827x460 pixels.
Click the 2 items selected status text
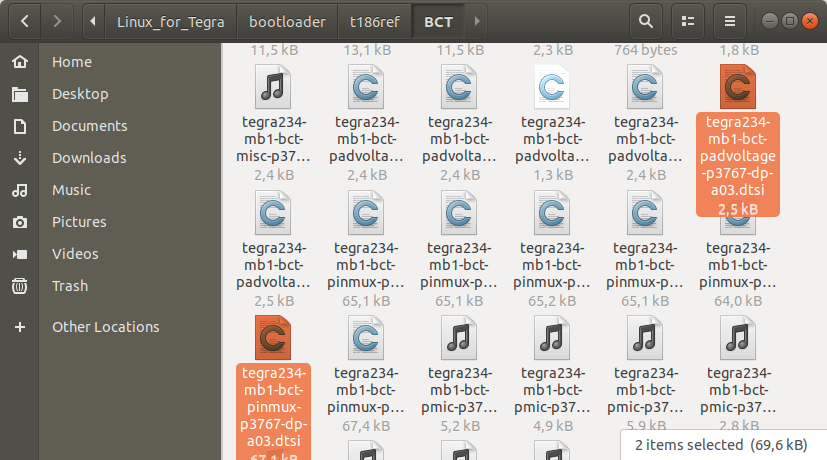coord(721,445)
